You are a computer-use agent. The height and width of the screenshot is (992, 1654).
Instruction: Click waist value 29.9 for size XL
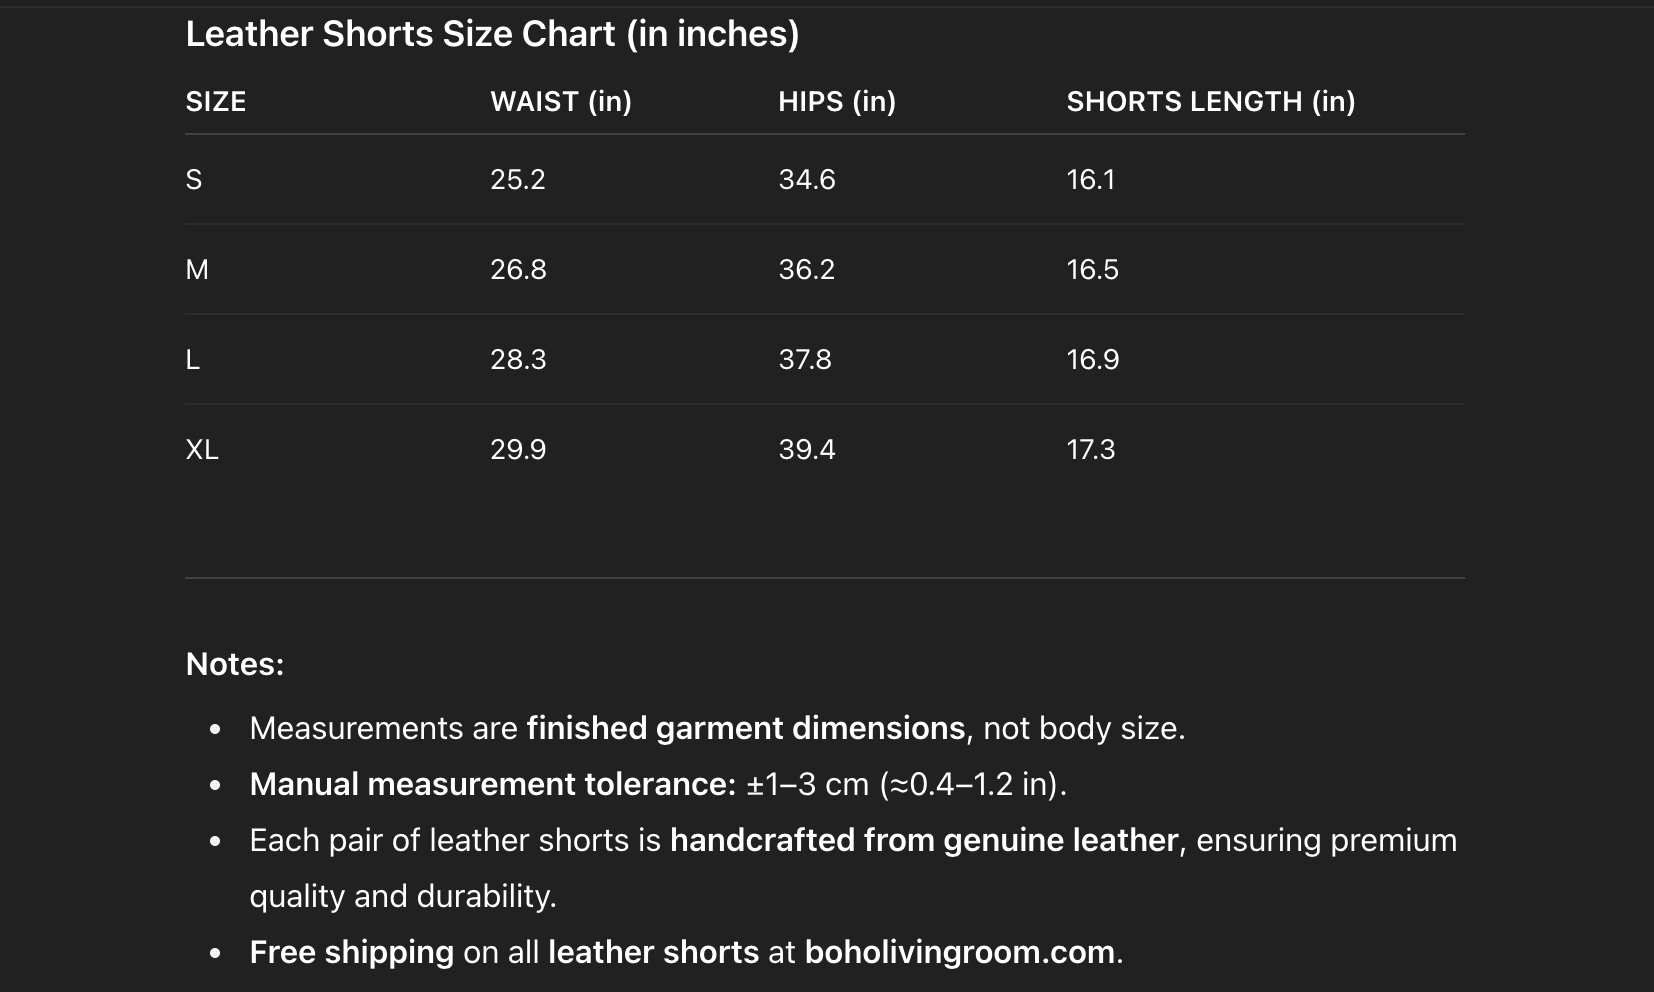[518, 450]
